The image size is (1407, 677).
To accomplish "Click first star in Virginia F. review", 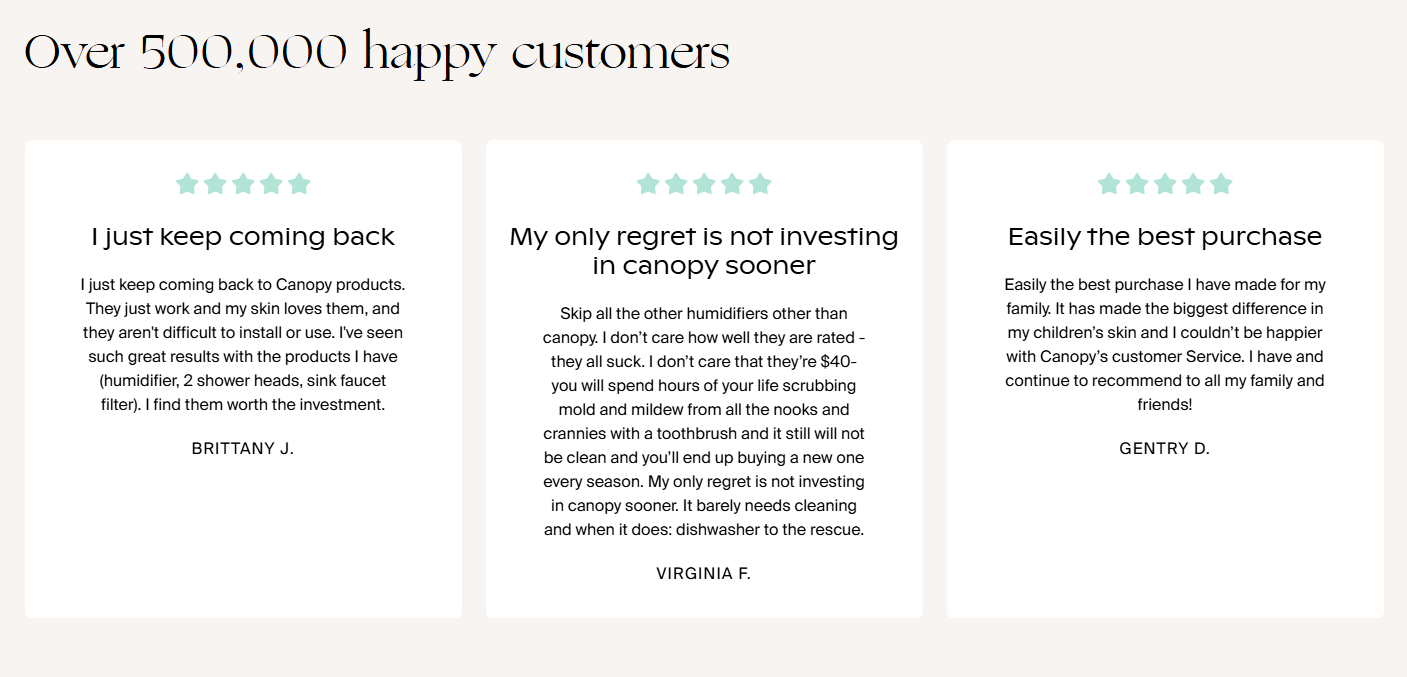I will pyautogui.click(x=648, y=184).
